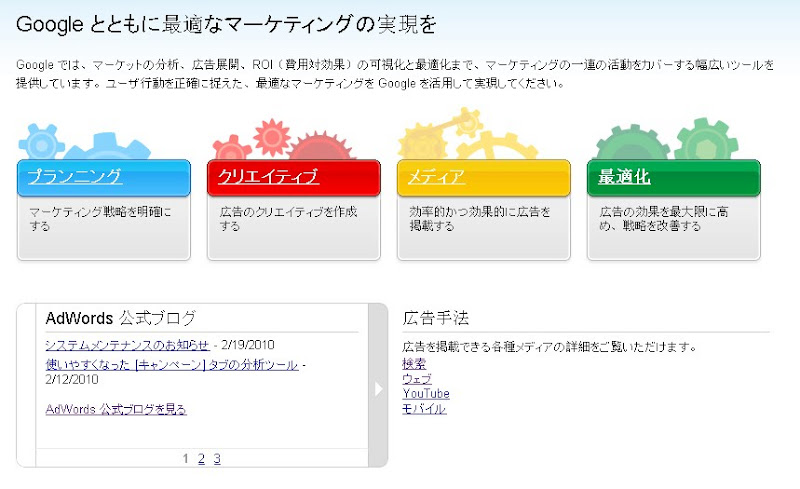800x489 pixels.
Task: Open the 検索 advertising link
Action: click(413, 364)
